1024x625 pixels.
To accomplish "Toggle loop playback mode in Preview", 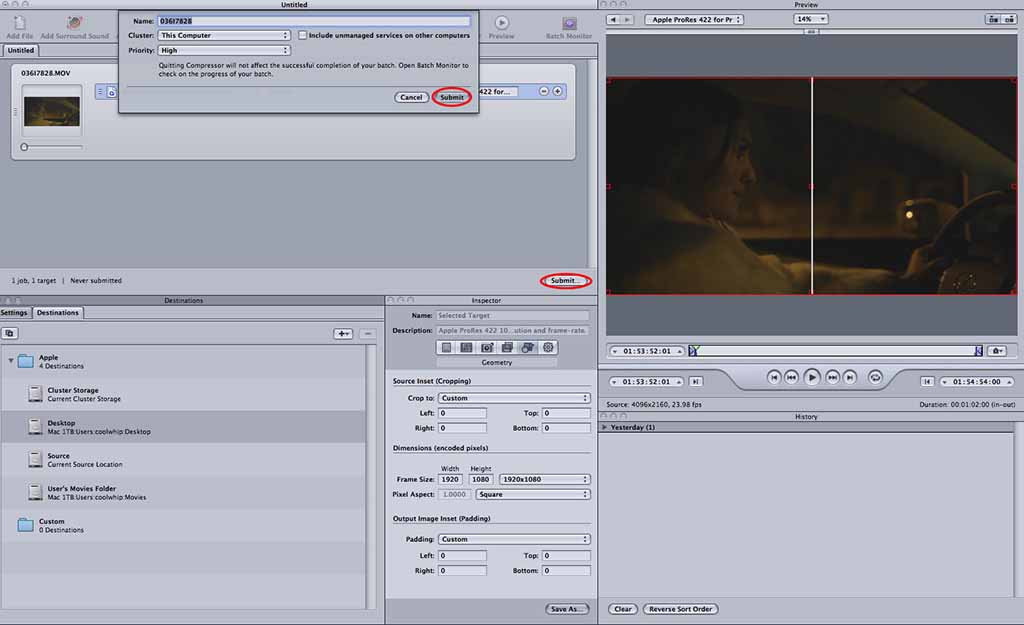I will pos(876,377).
